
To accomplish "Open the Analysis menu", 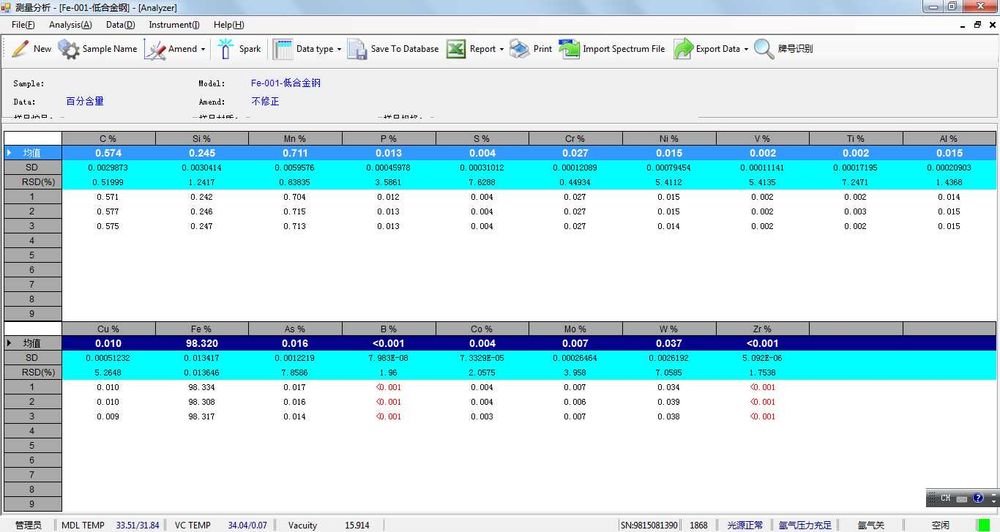I will (70, 24).
